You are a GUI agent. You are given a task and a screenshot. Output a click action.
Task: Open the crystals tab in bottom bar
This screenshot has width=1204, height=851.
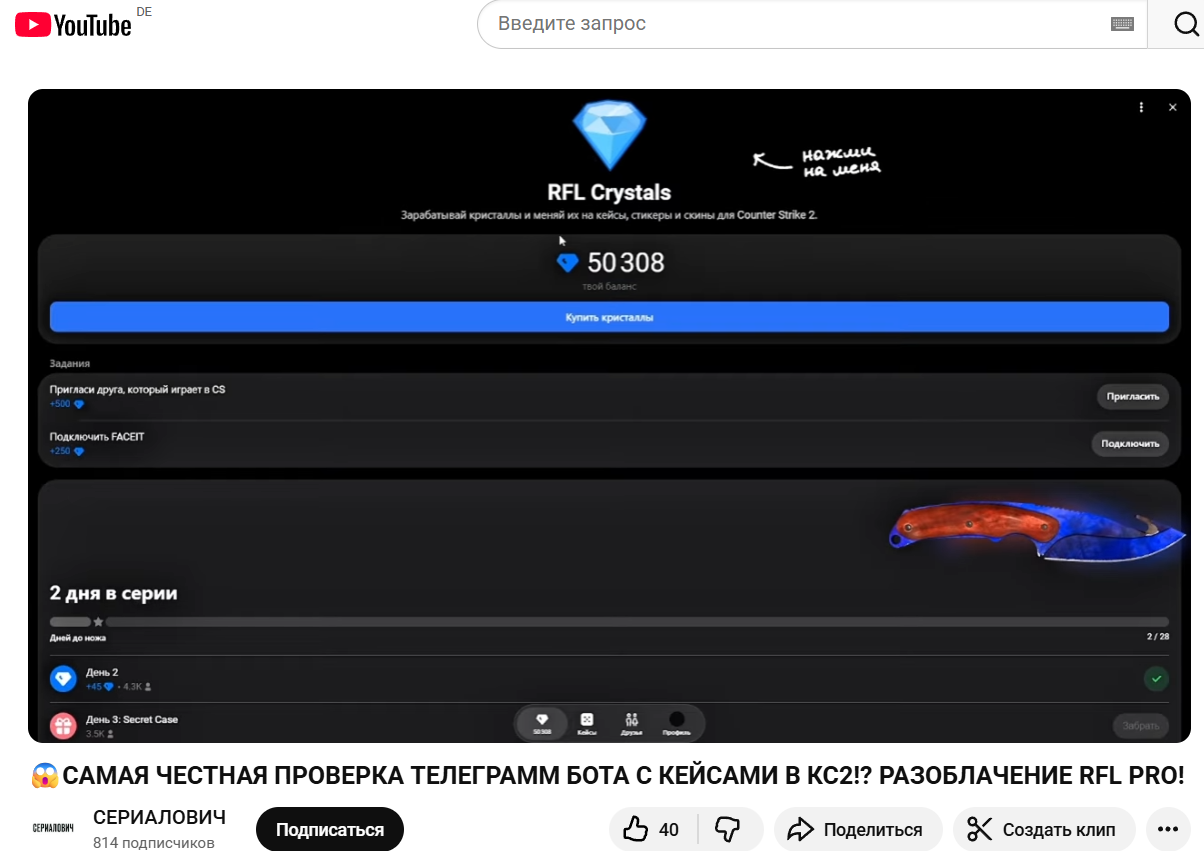(x=542, y=723)
